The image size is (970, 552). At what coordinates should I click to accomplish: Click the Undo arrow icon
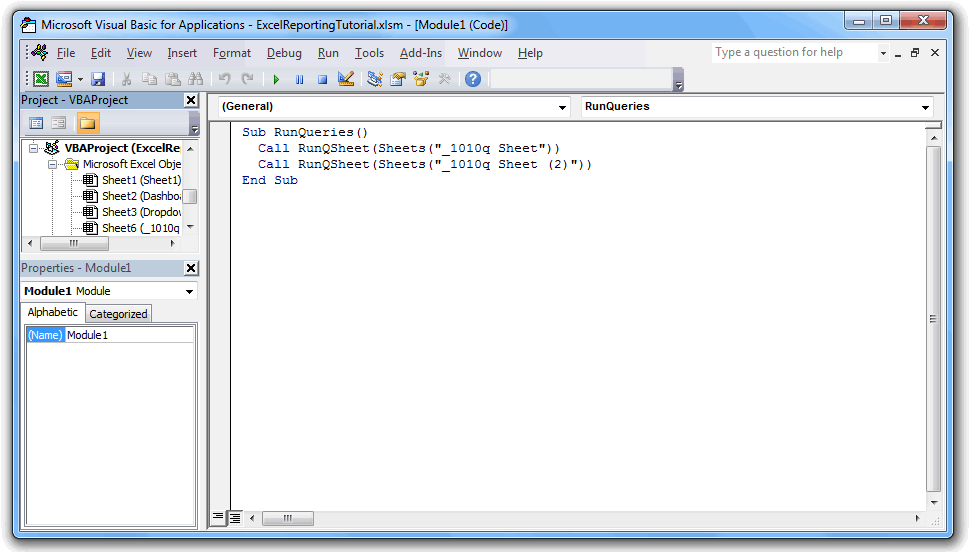click(225, 79)
